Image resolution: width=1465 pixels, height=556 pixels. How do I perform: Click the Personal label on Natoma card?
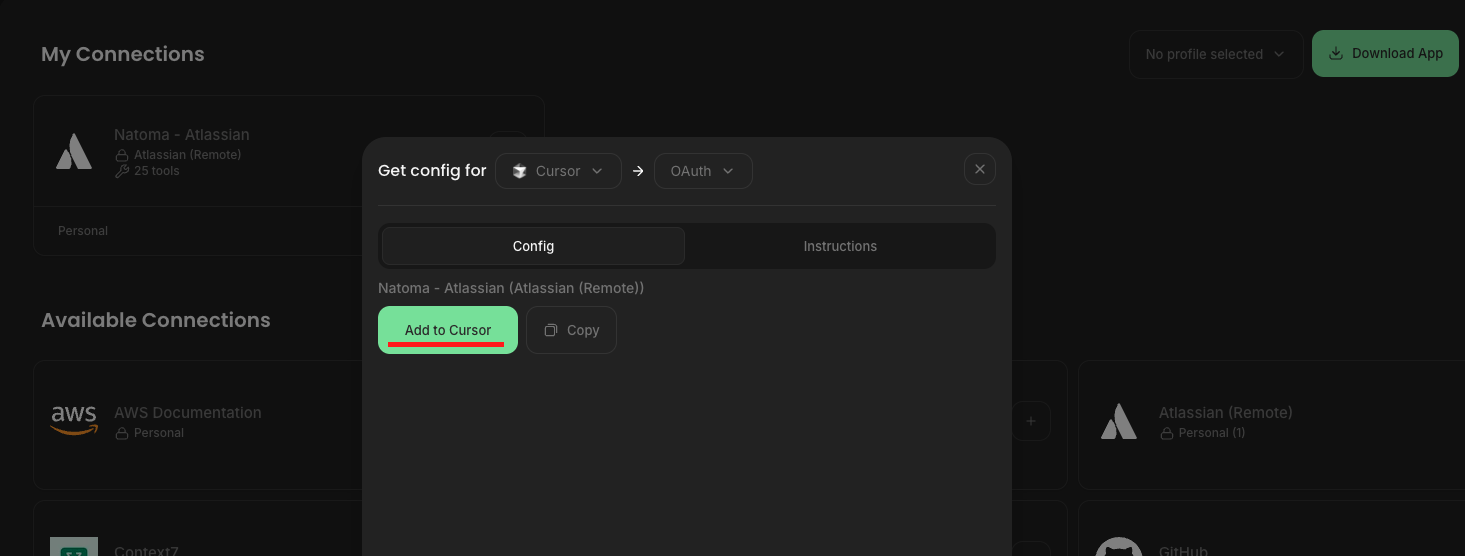click(x=83, y=231)
